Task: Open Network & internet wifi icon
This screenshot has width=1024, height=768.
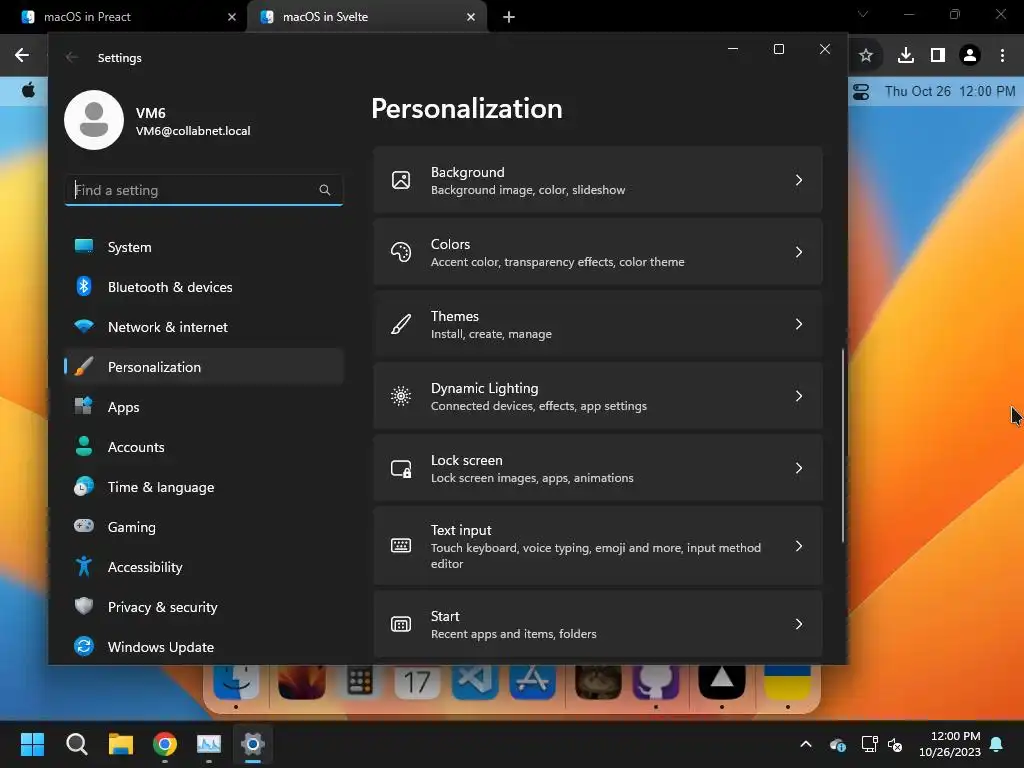Action: 84,326
